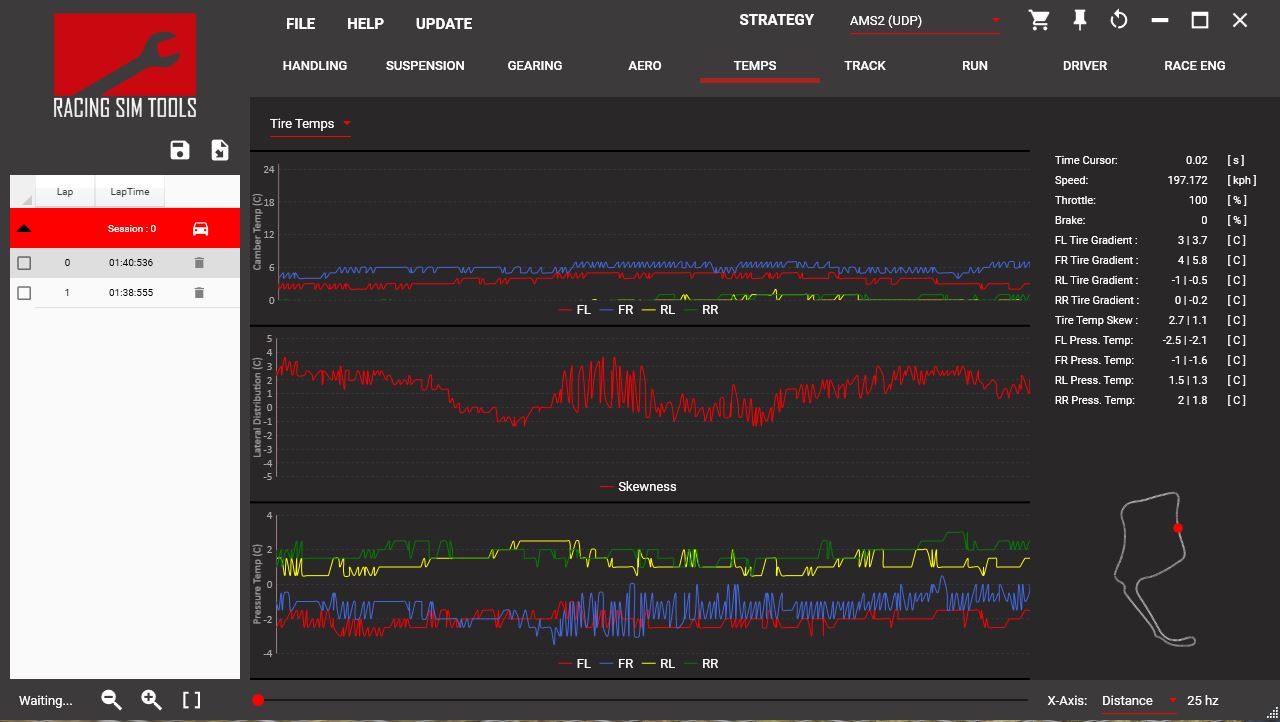Open the Tire Temps chart dropdown

[x=310, y=124]
